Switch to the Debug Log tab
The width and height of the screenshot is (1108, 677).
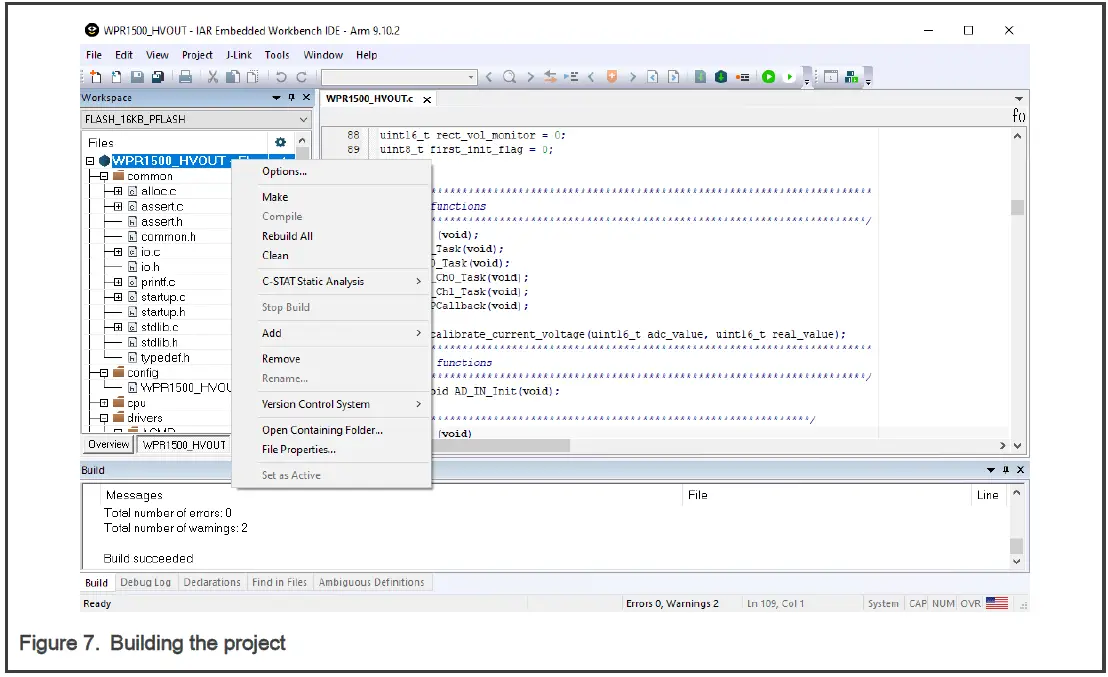(145, 582)
